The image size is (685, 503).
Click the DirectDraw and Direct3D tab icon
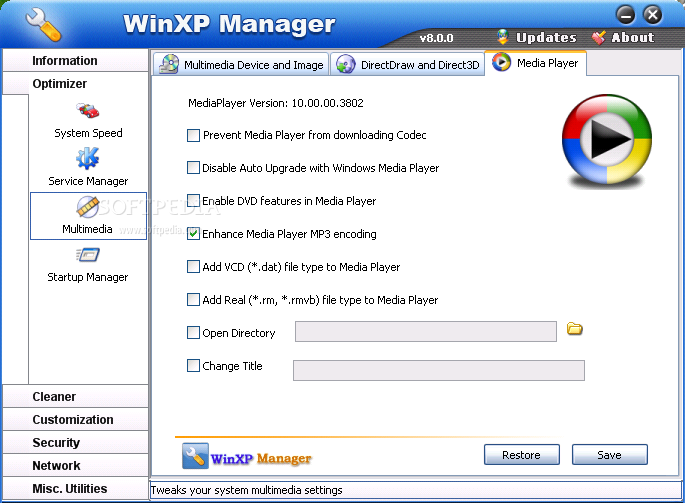pyautogui.click(x=346, y=64)
